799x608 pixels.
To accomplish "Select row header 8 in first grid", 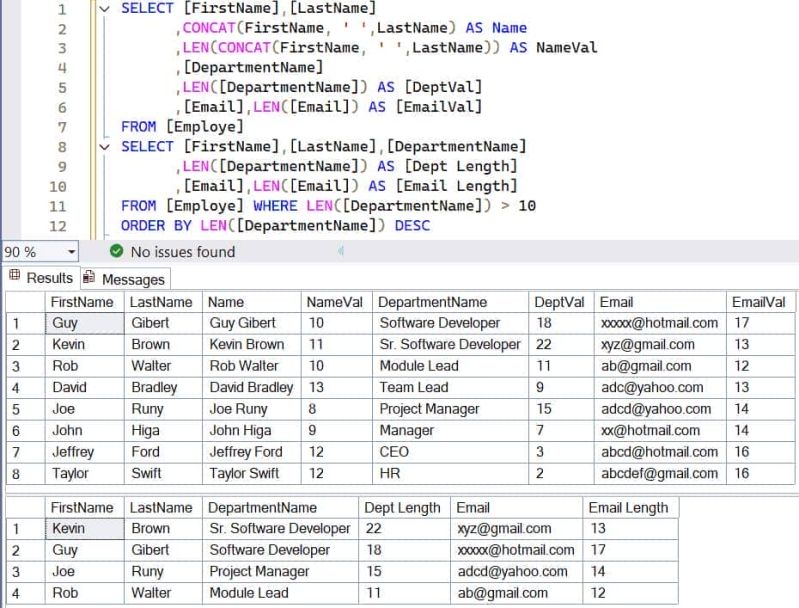I will coord(25,473).
